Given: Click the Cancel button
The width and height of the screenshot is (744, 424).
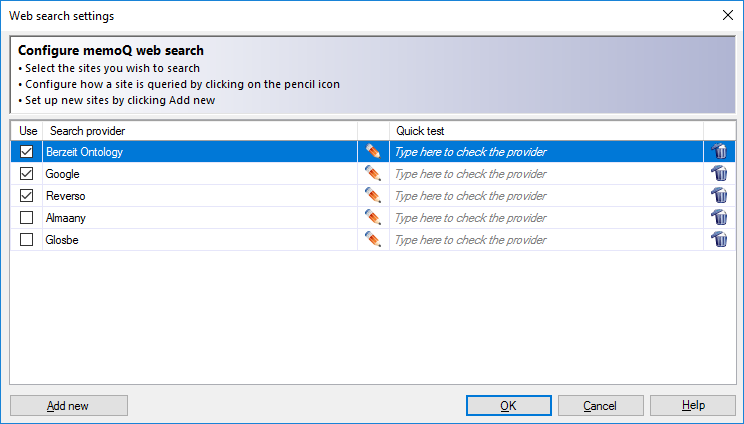Looking at the screenshot, I should point(600,406).
